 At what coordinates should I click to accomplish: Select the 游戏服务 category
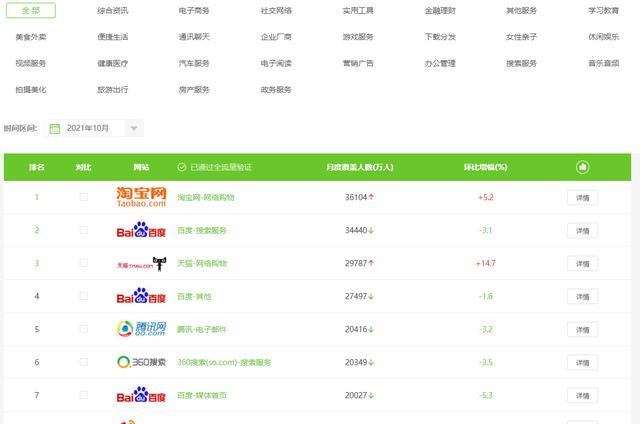click(x=358, y=37)
